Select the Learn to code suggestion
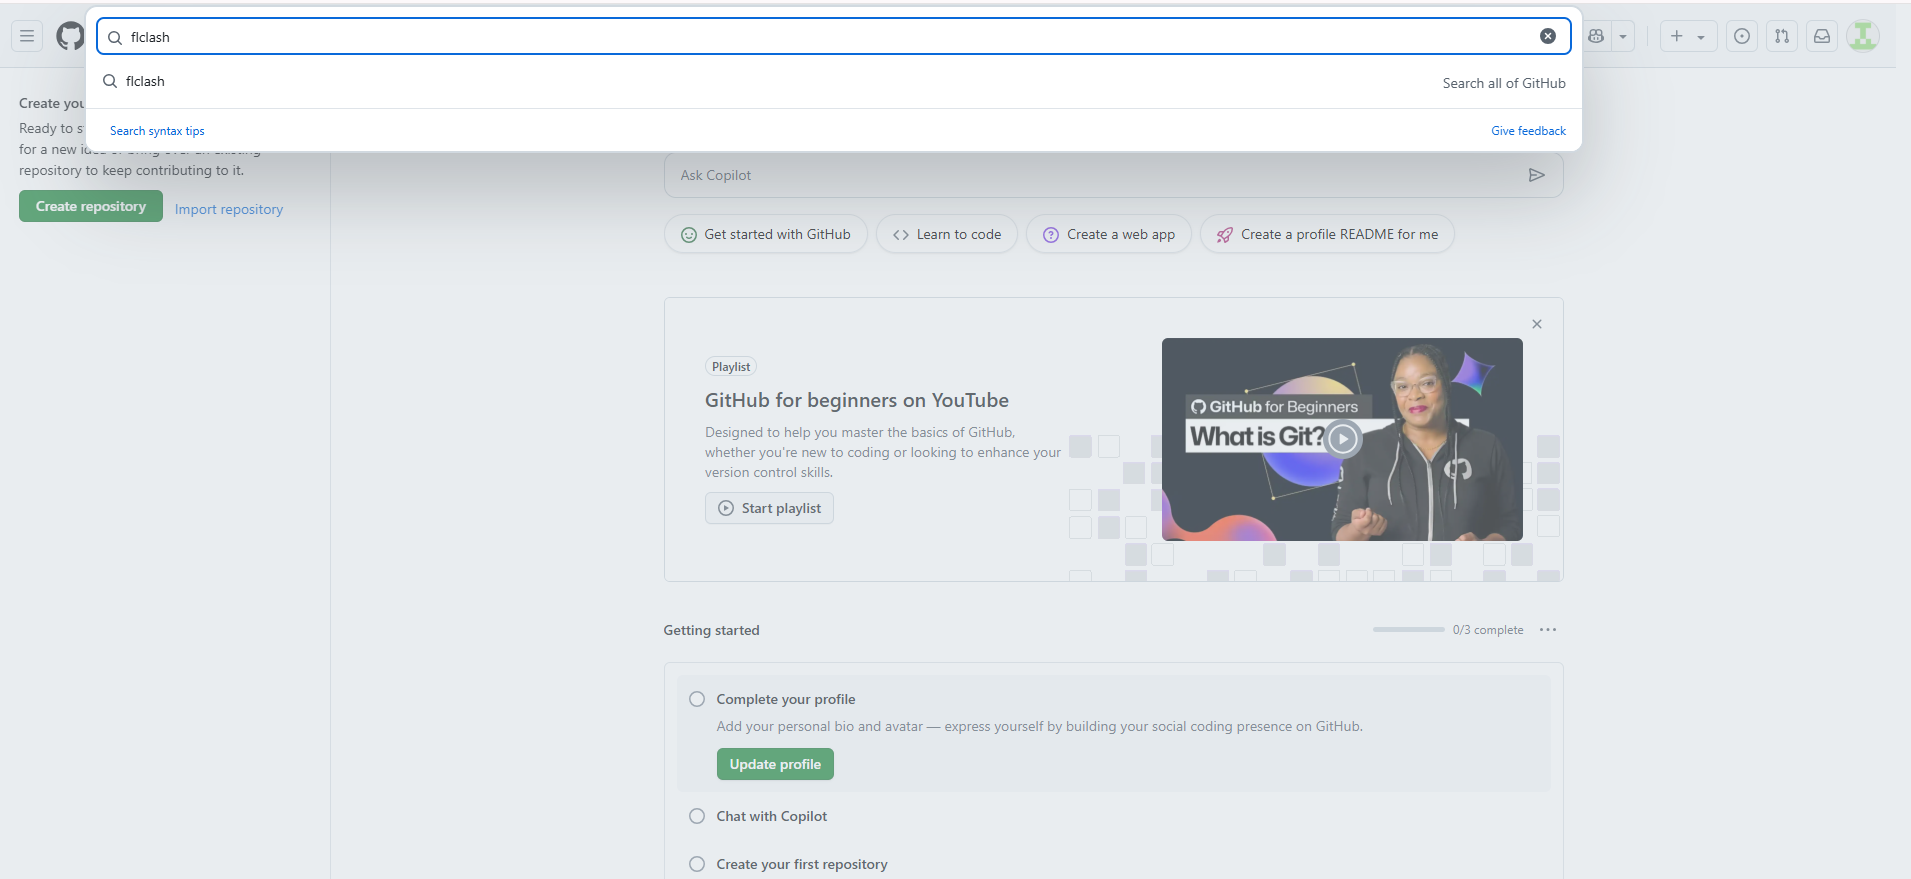1911x879 pixels. tap(946, 234)
